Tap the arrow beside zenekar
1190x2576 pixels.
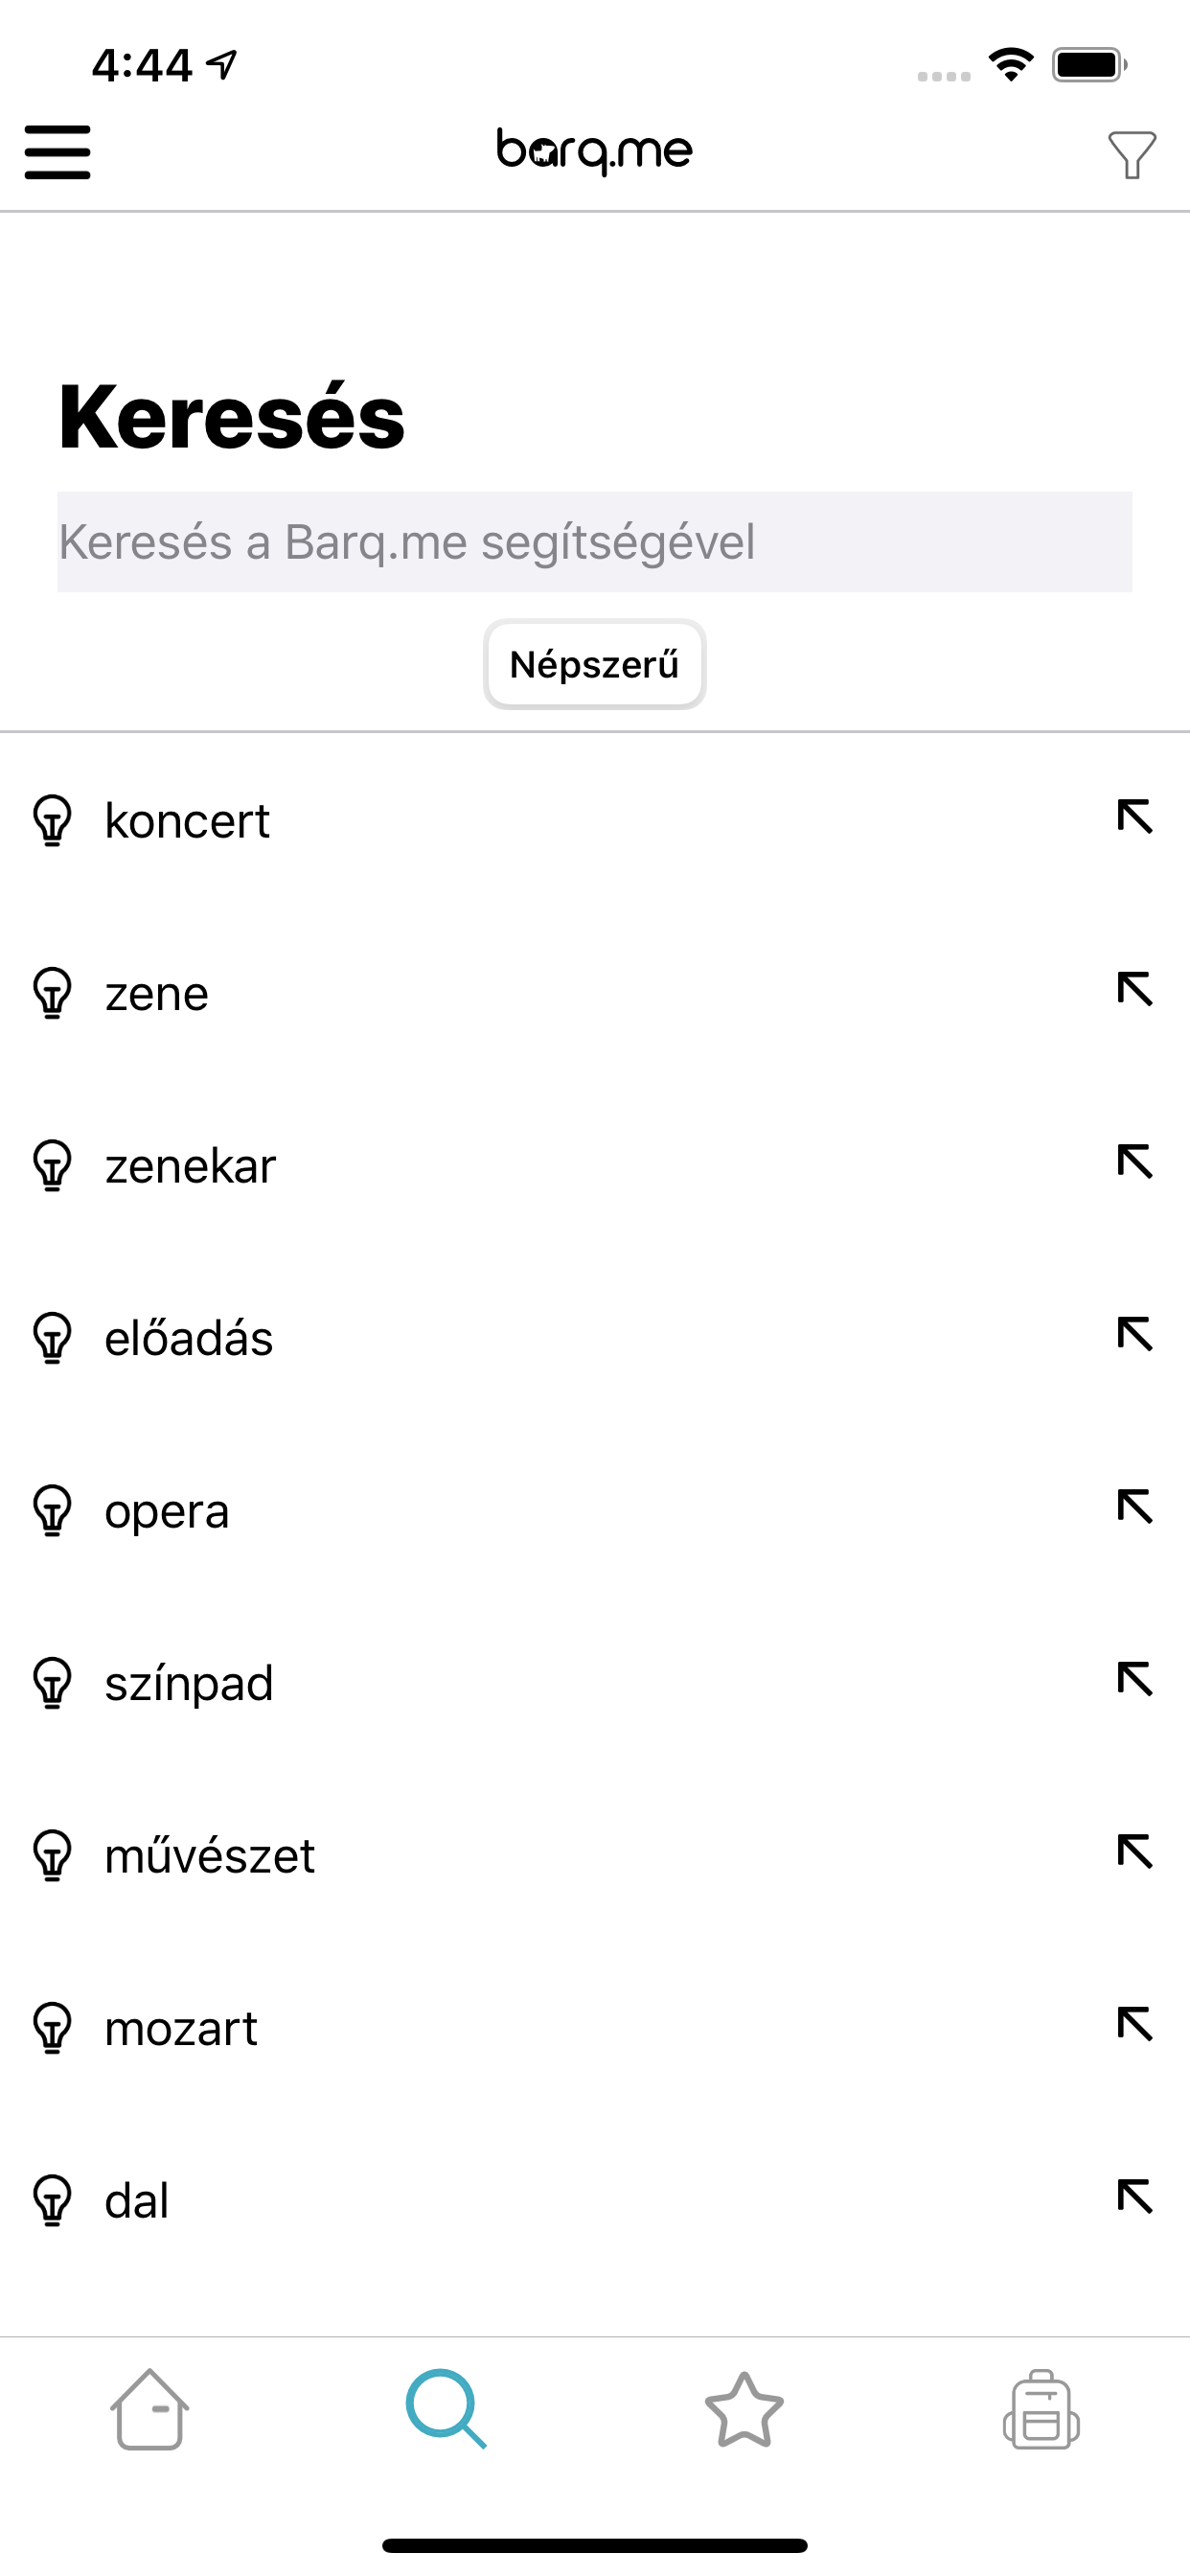pyautogui.click(x=1135, y=1162)
